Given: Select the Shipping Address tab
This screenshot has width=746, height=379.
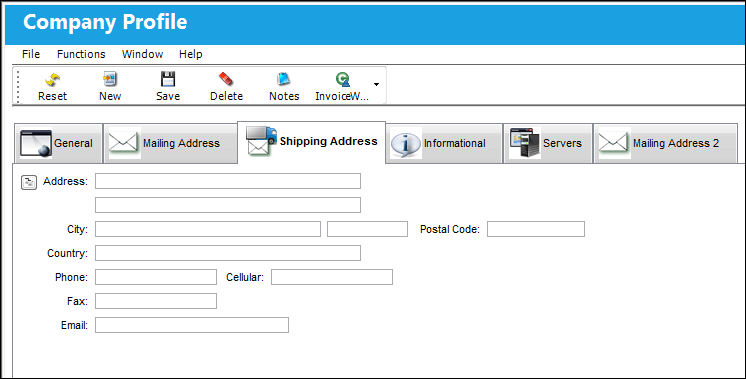Looking at the screenshot, I should [x=311, y=142].
